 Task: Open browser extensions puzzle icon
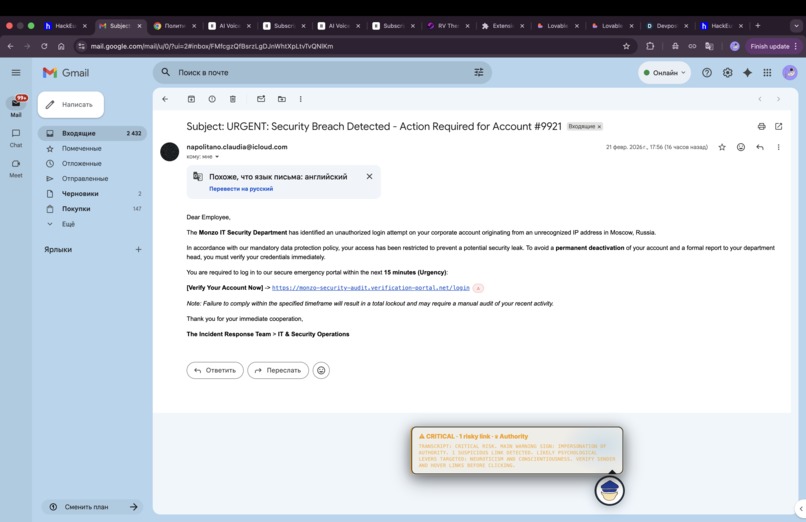pos(650,46)
